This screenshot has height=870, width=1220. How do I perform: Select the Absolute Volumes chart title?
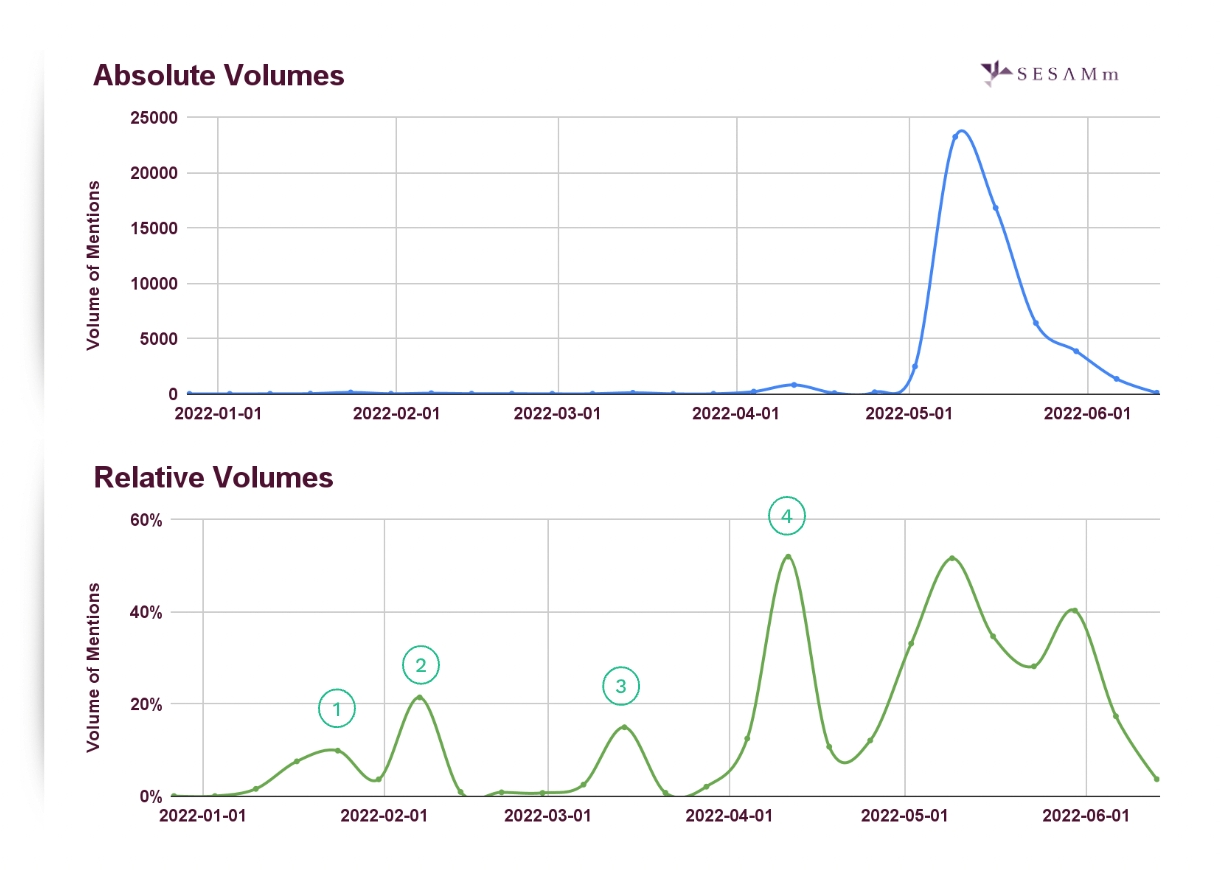pos(220,75)
